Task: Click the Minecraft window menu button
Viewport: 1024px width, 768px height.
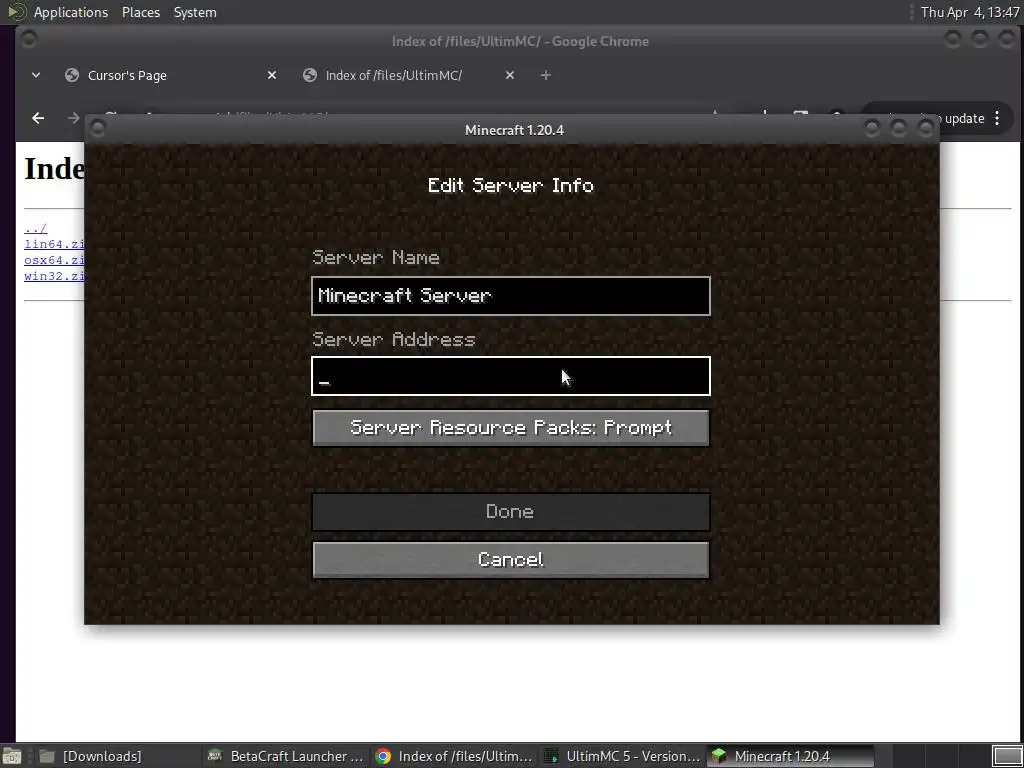Action: [97, 129]
